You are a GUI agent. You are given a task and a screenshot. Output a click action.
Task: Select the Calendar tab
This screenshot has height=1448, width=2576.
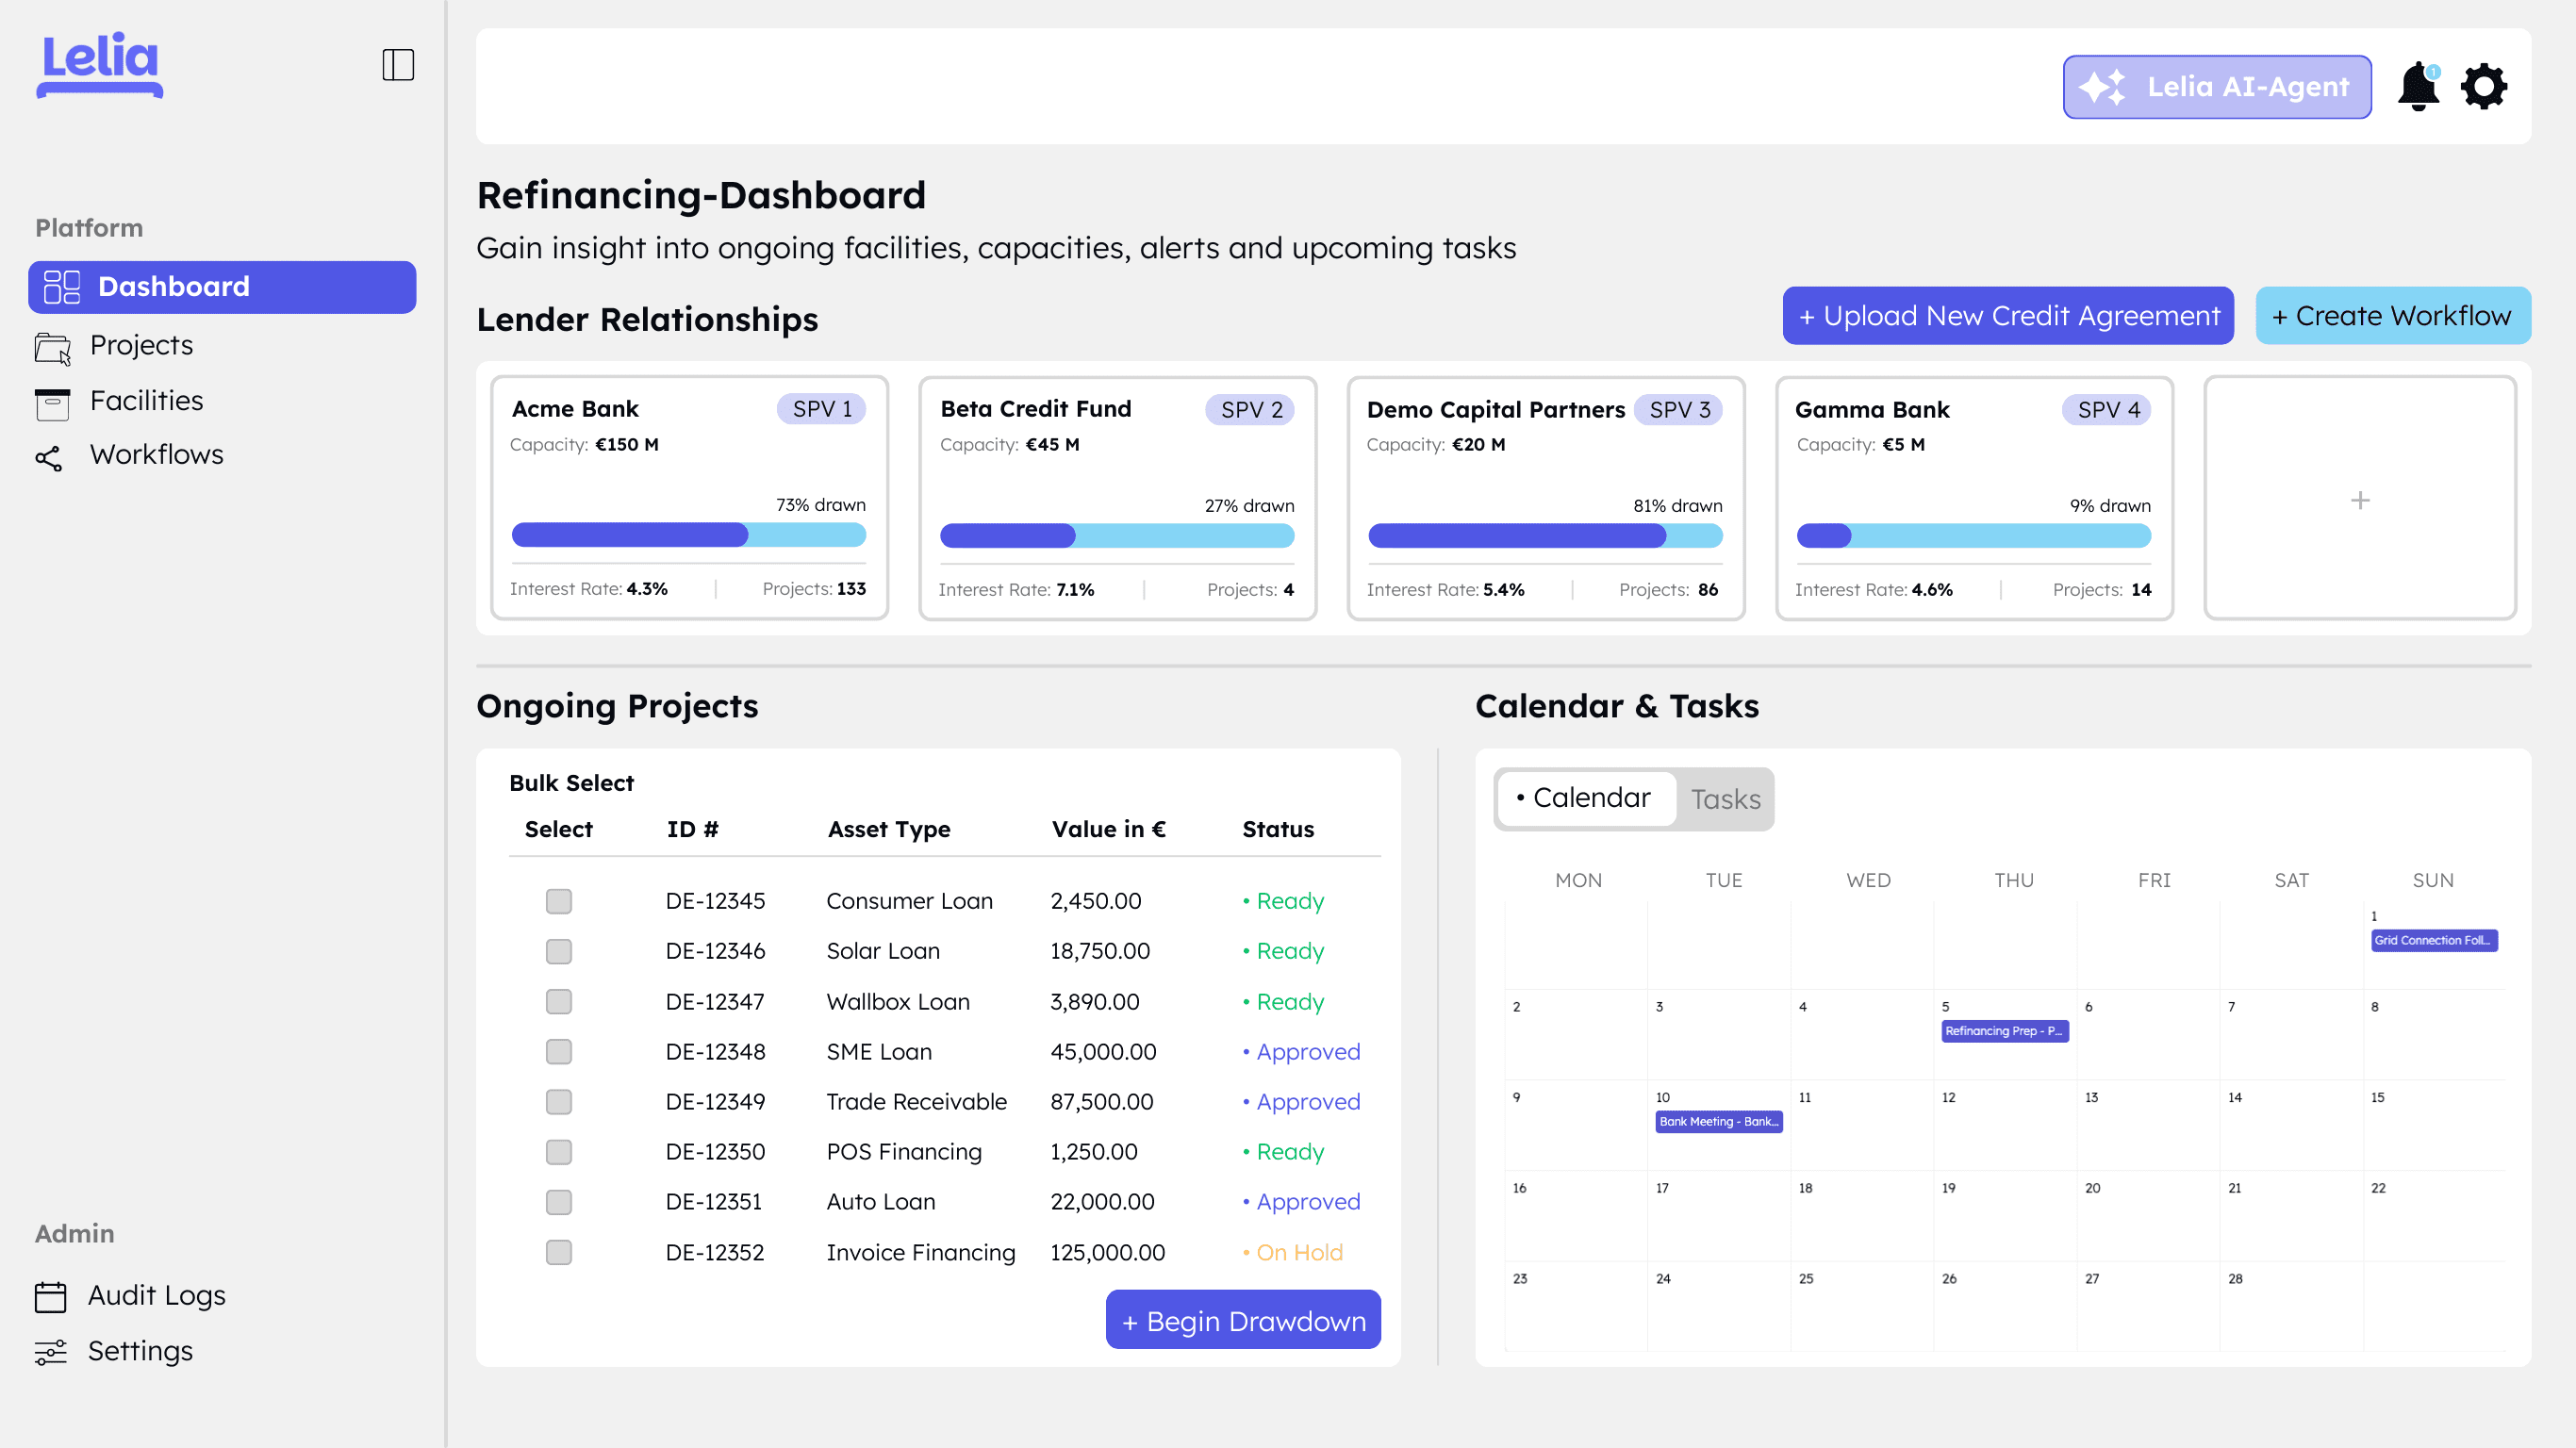click(x=1586, y=797)
